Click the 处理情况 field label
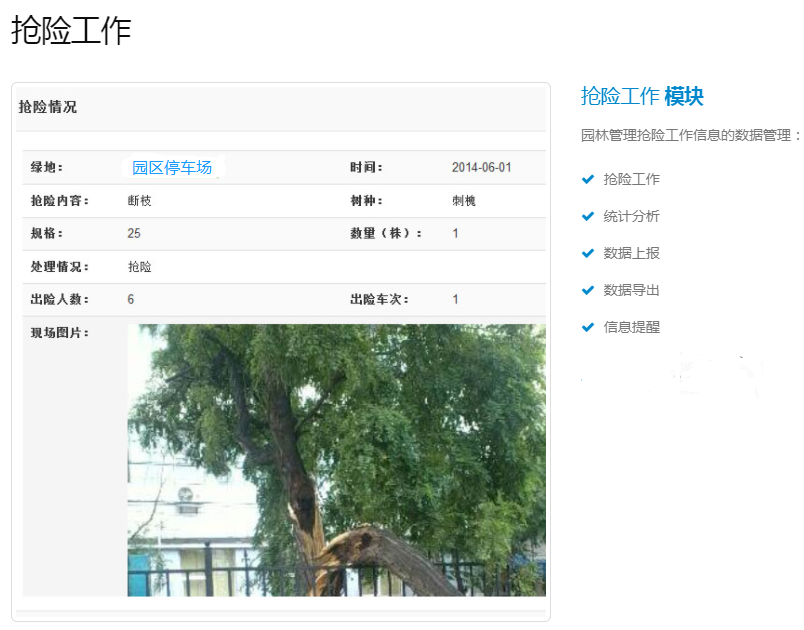804x630 pixels. (59, 267)
